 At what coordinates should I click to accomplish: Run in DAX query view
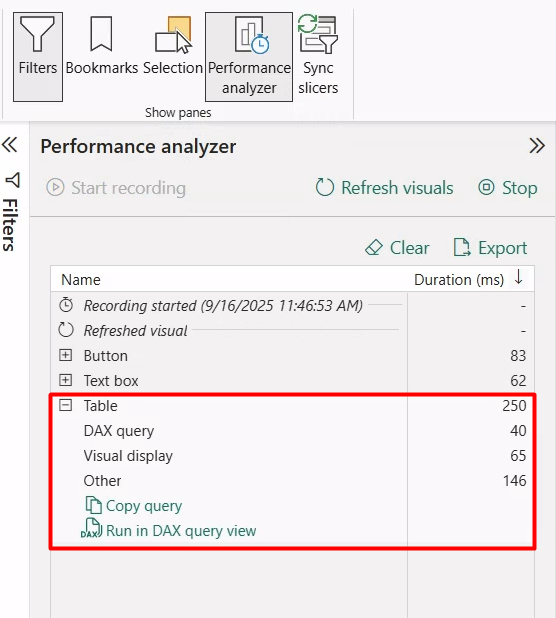tap(169, 531)
